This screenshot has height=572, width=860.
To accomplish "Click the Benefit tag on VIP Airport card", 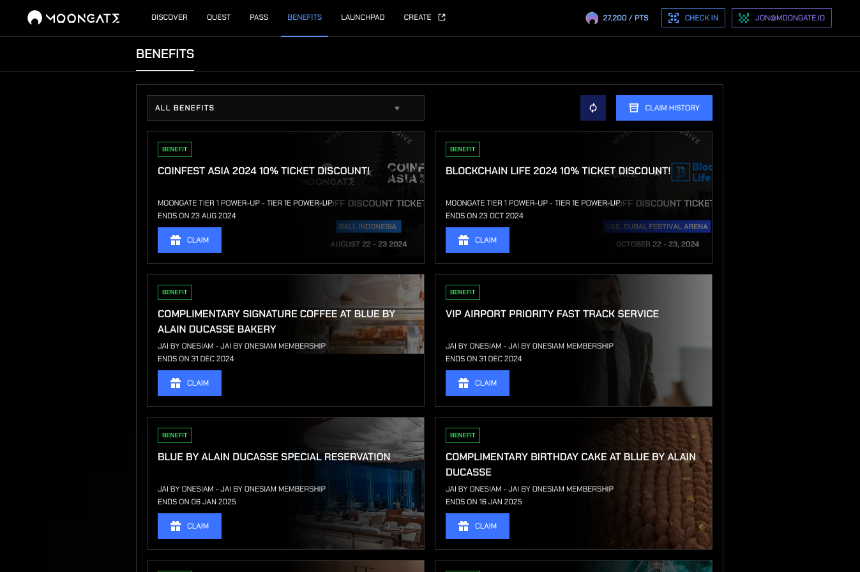I will pyautogui.click(x=462, y=292).
